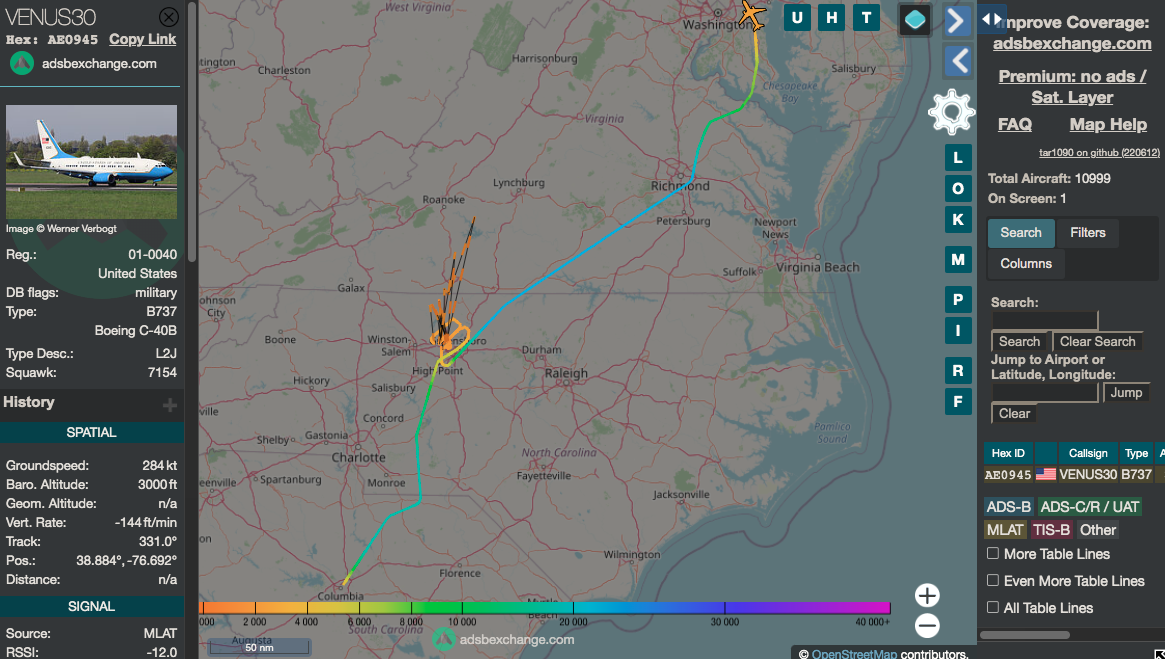The height and width of the screenshot is (659, 1165).
Task: Copy Link for the aircraft
Action: point(143,39)
